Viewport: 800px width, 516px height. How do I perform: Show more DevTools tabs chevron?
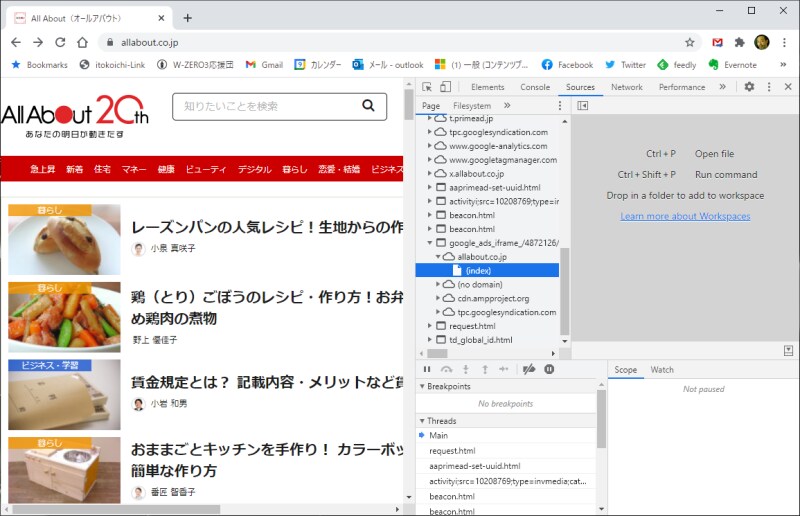coord(722,87)
